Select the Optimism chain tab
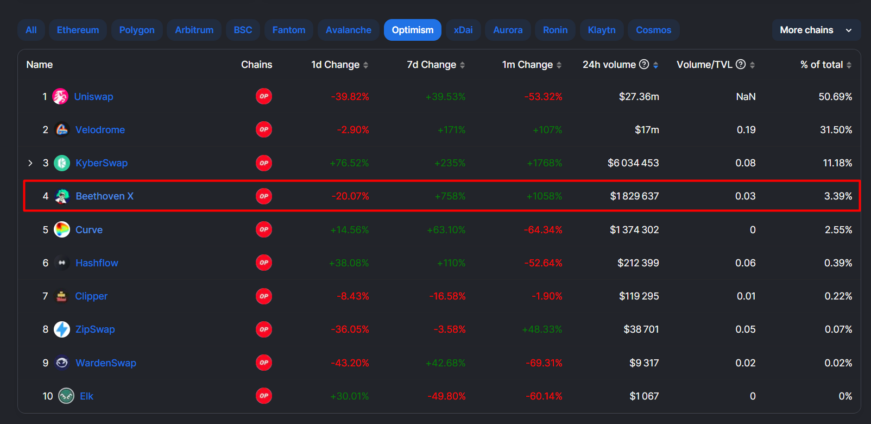 412,30
